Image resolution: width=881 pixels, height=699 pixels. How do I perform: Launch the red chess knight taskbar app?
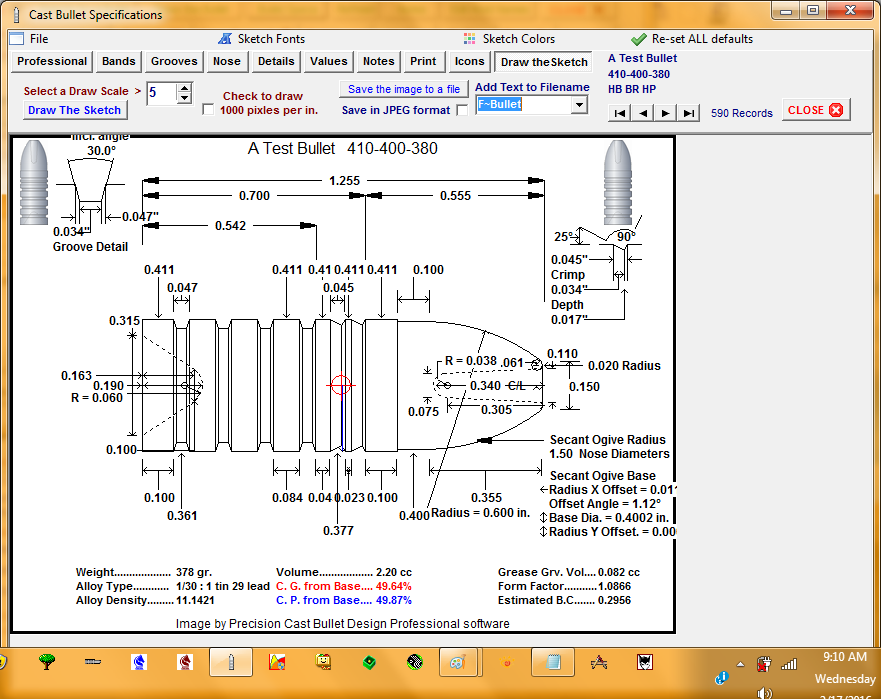tap(185, 662)
